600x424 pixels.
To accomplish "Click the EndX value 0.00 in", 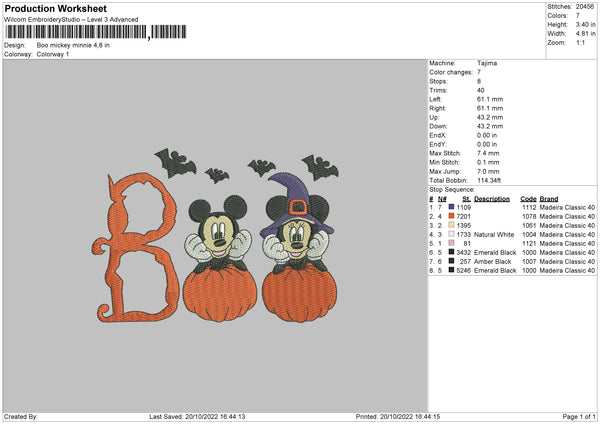I will click(487, 135).
